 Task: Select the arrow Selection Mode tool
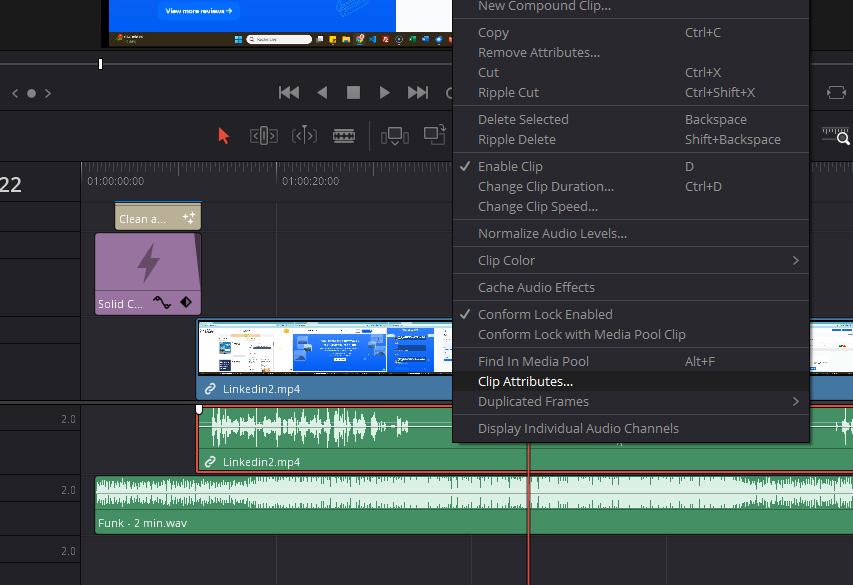tap(224, 135)
